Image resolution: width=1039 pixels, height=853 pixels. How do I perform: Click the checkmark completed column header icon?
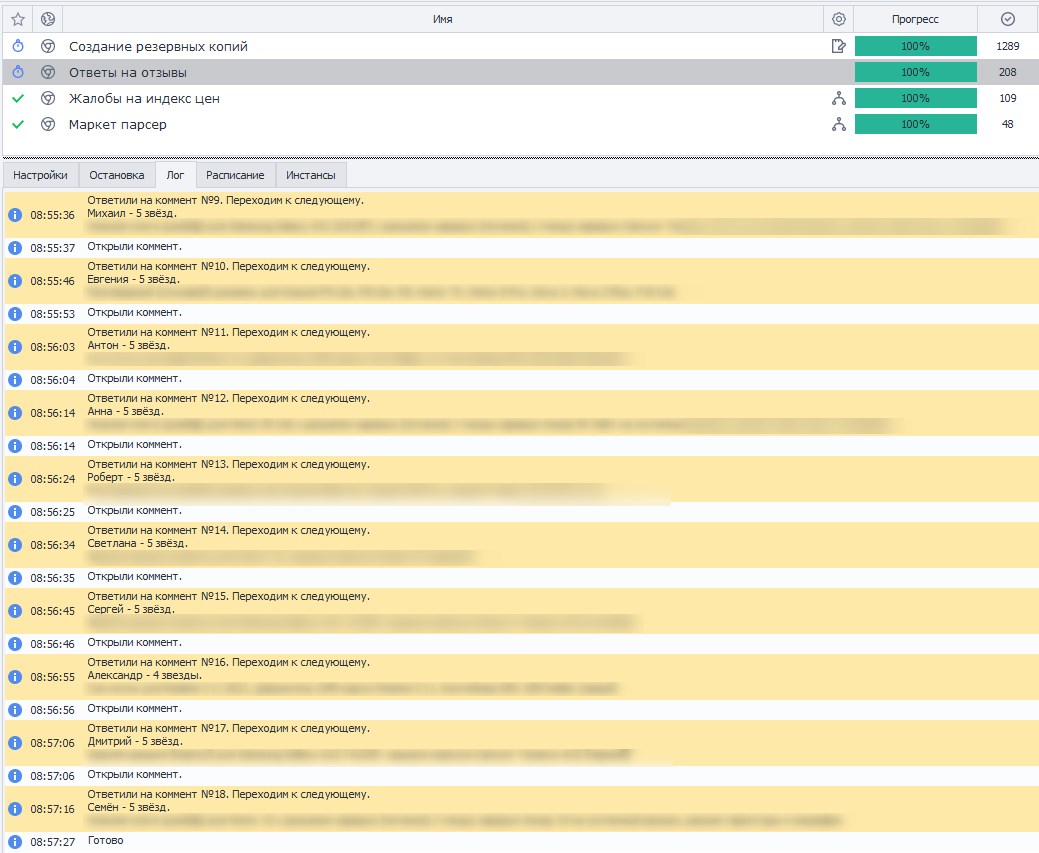click(1007, 19)
